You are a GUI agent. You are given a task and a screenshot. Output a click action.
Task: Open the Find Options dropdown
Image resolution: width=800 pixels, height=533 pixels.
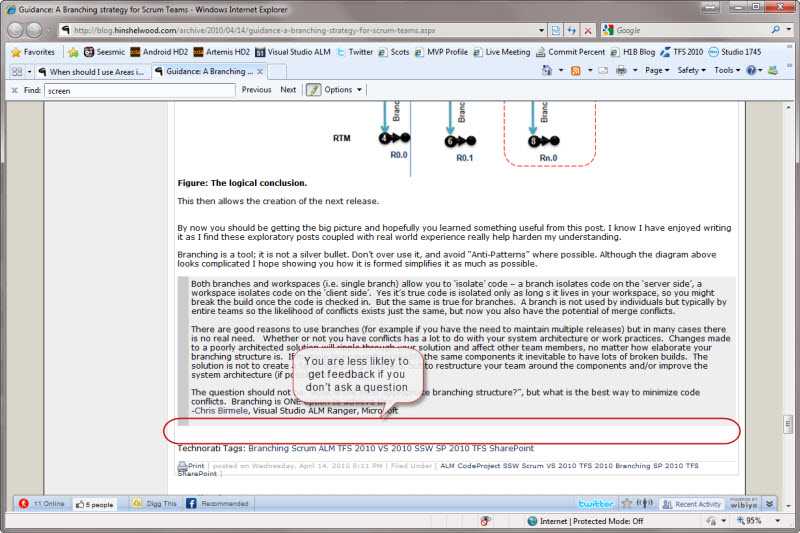coord(342,90)
